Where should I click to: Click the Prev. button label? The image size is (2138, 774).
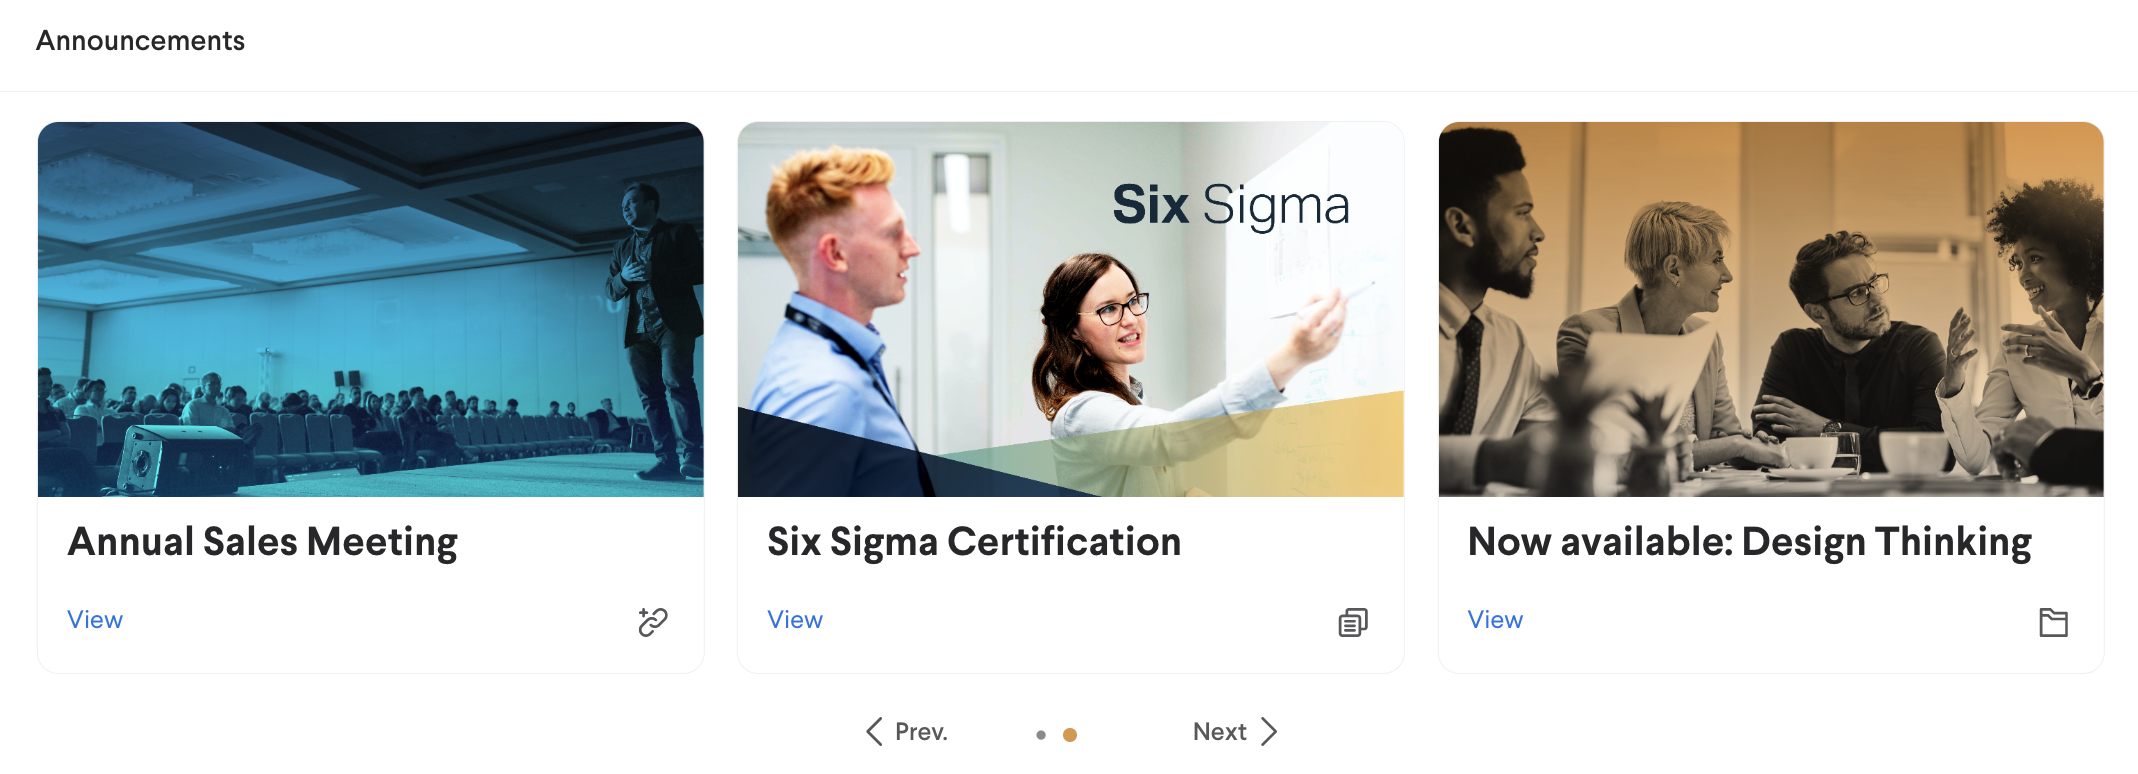pyautogui.click(x=921, y=732)
